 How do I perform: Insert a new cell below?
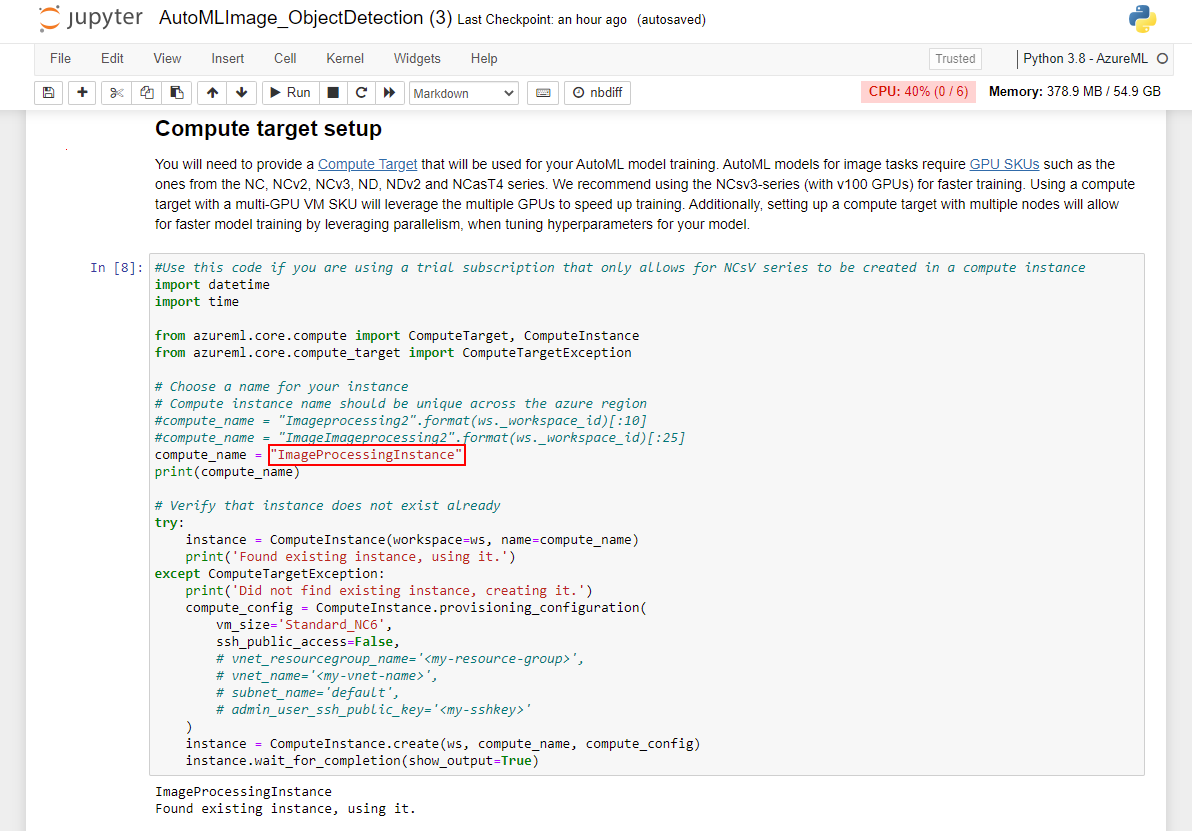(81, 92)
